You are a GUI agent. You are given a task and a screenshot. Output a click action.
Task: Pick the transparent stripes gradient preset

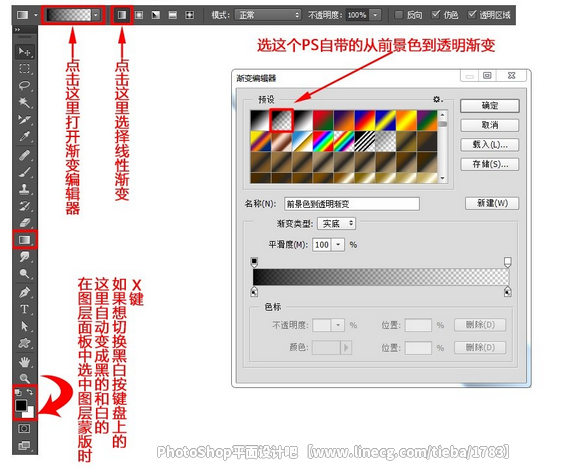[x=365, y=141]
